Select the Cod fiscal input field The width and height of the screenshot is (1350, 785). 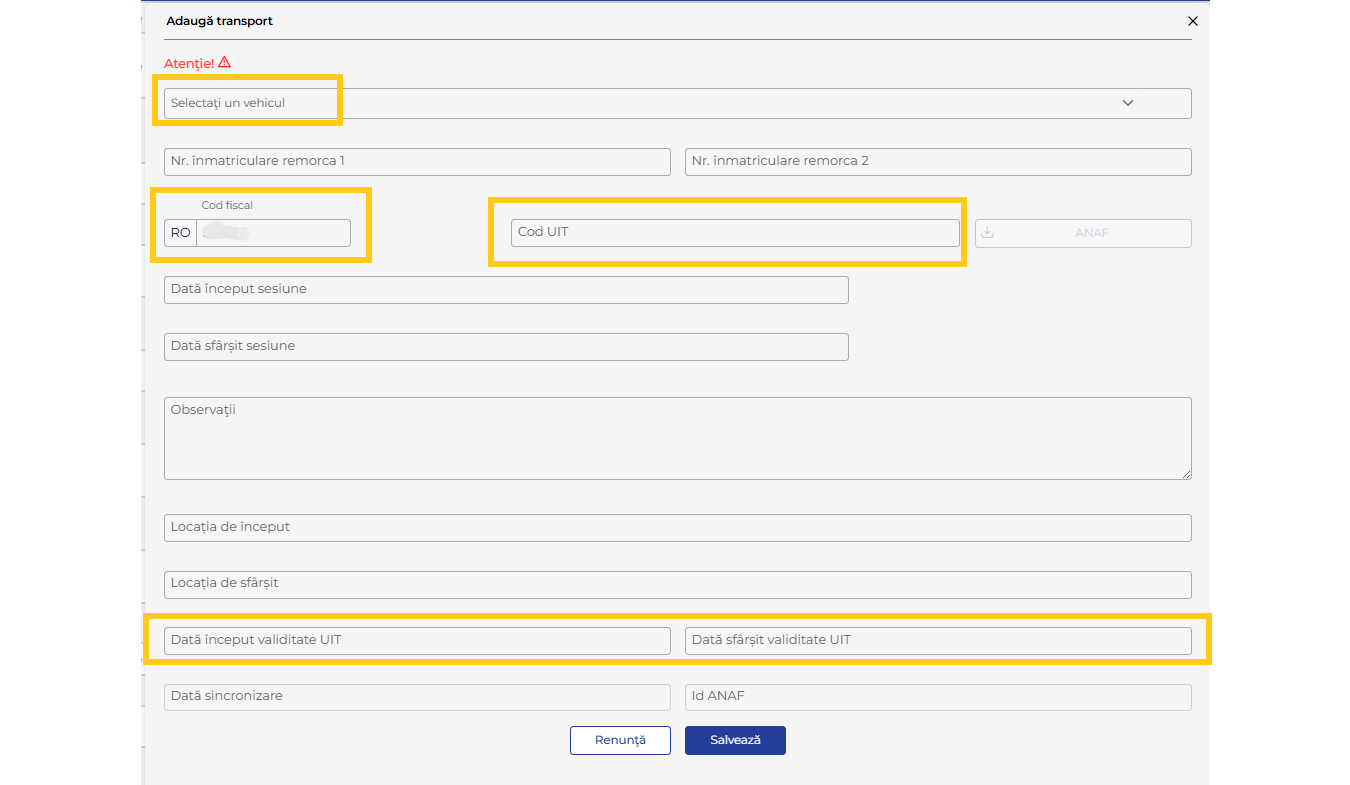tap(274, 233)
